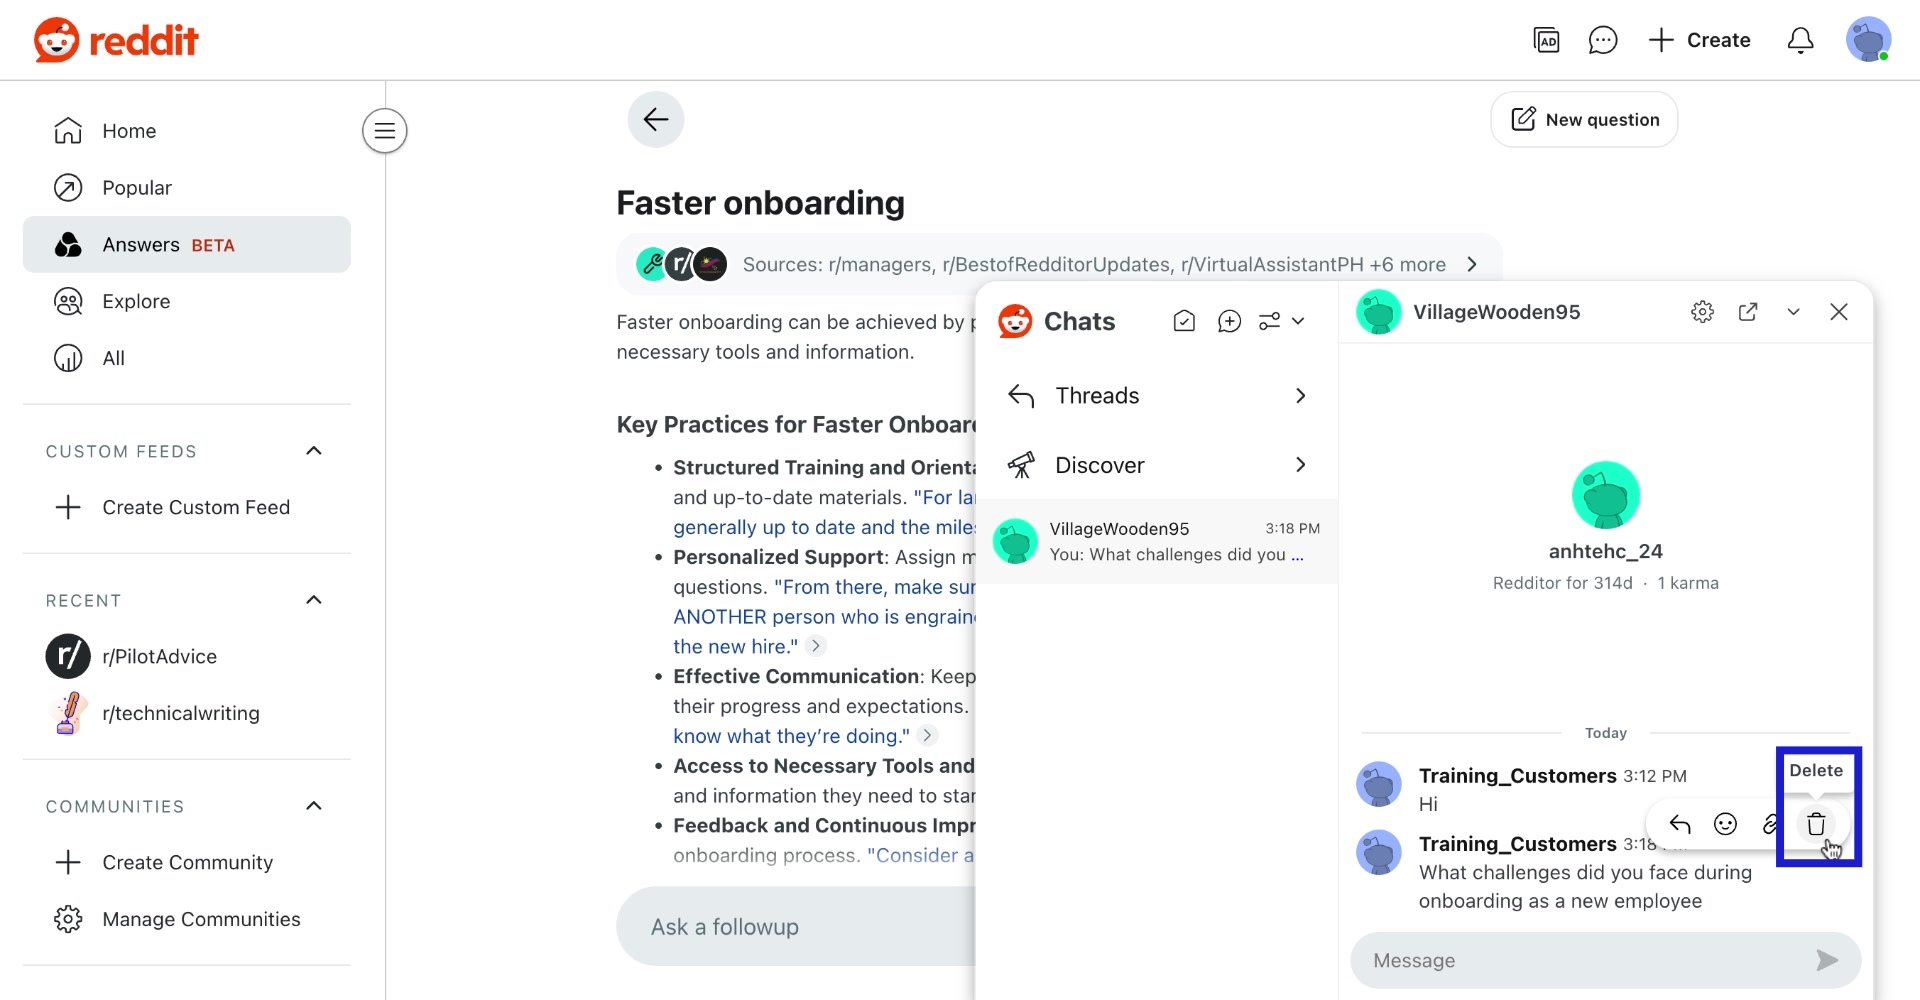
Task: Reply to message using arrow icon
Action: coord(1680,824)
